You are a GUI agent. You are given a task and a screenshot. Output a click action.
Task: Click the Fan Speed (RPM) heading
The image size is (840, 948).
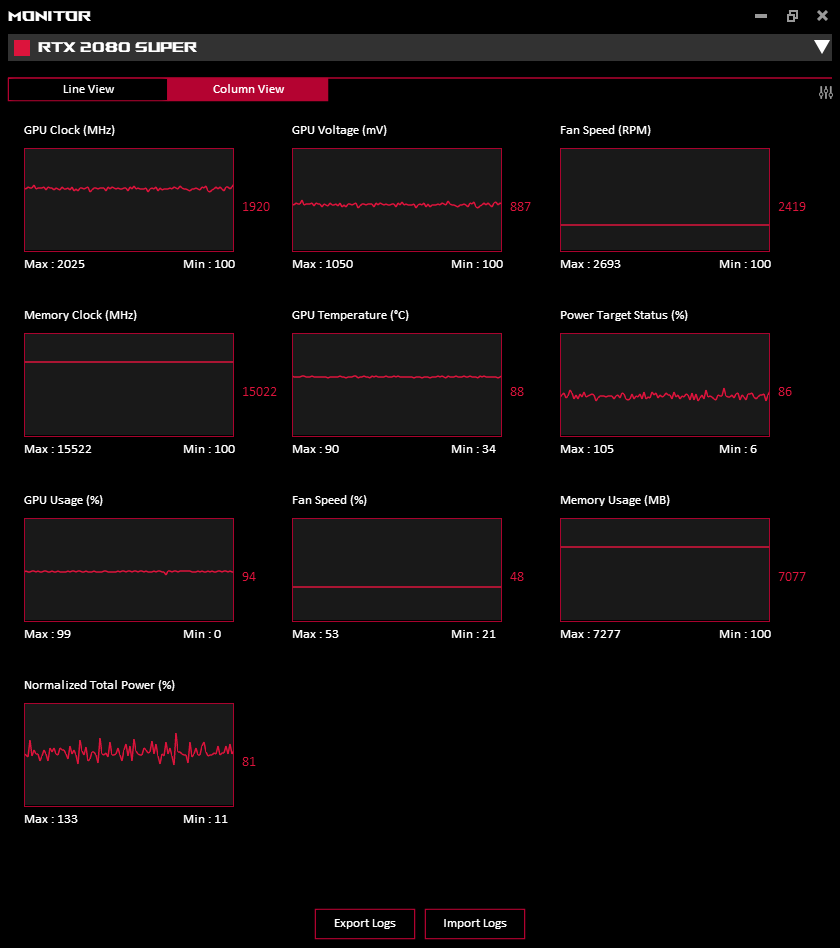pyautogui.click(x=605, y=130)
